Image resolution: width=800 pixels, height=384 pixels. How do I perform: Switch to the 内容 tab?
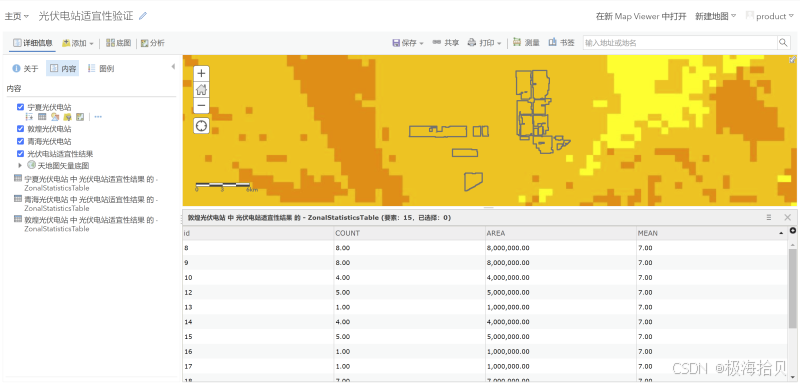pyautogui.click(x=62, y=68)
